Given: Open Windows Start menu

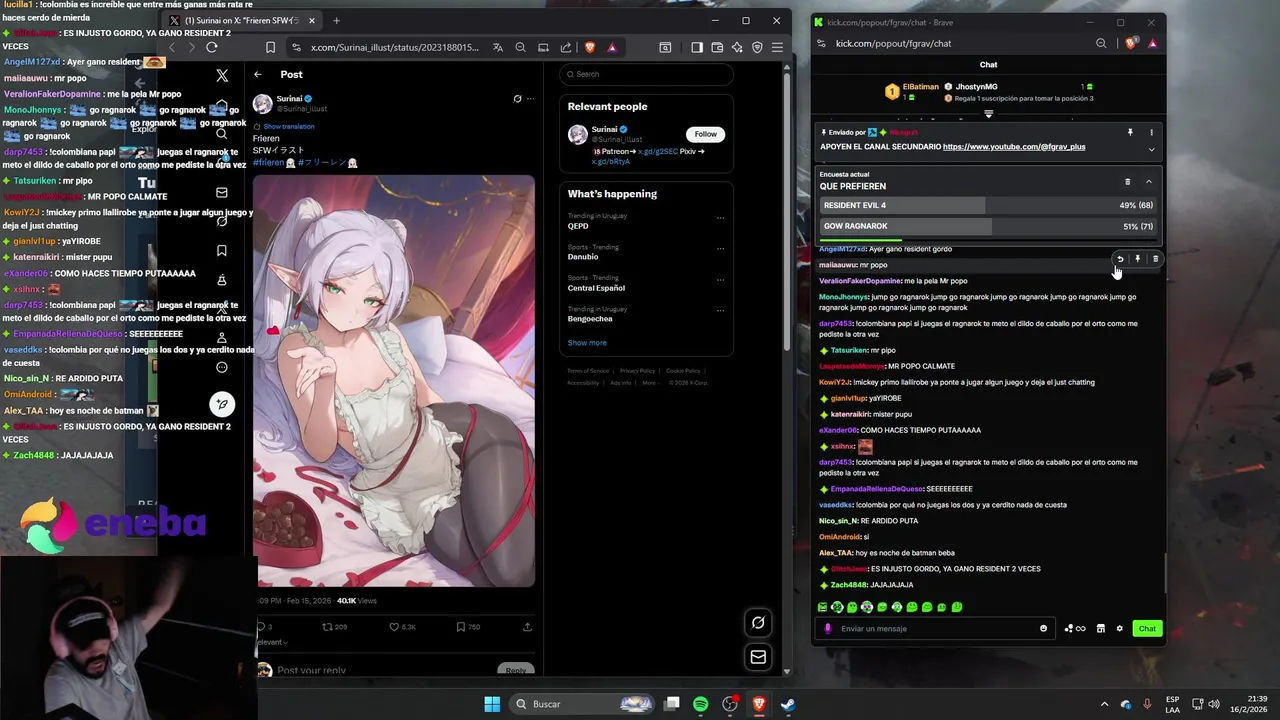Looking at the screenshot, I should pos(492,704).
